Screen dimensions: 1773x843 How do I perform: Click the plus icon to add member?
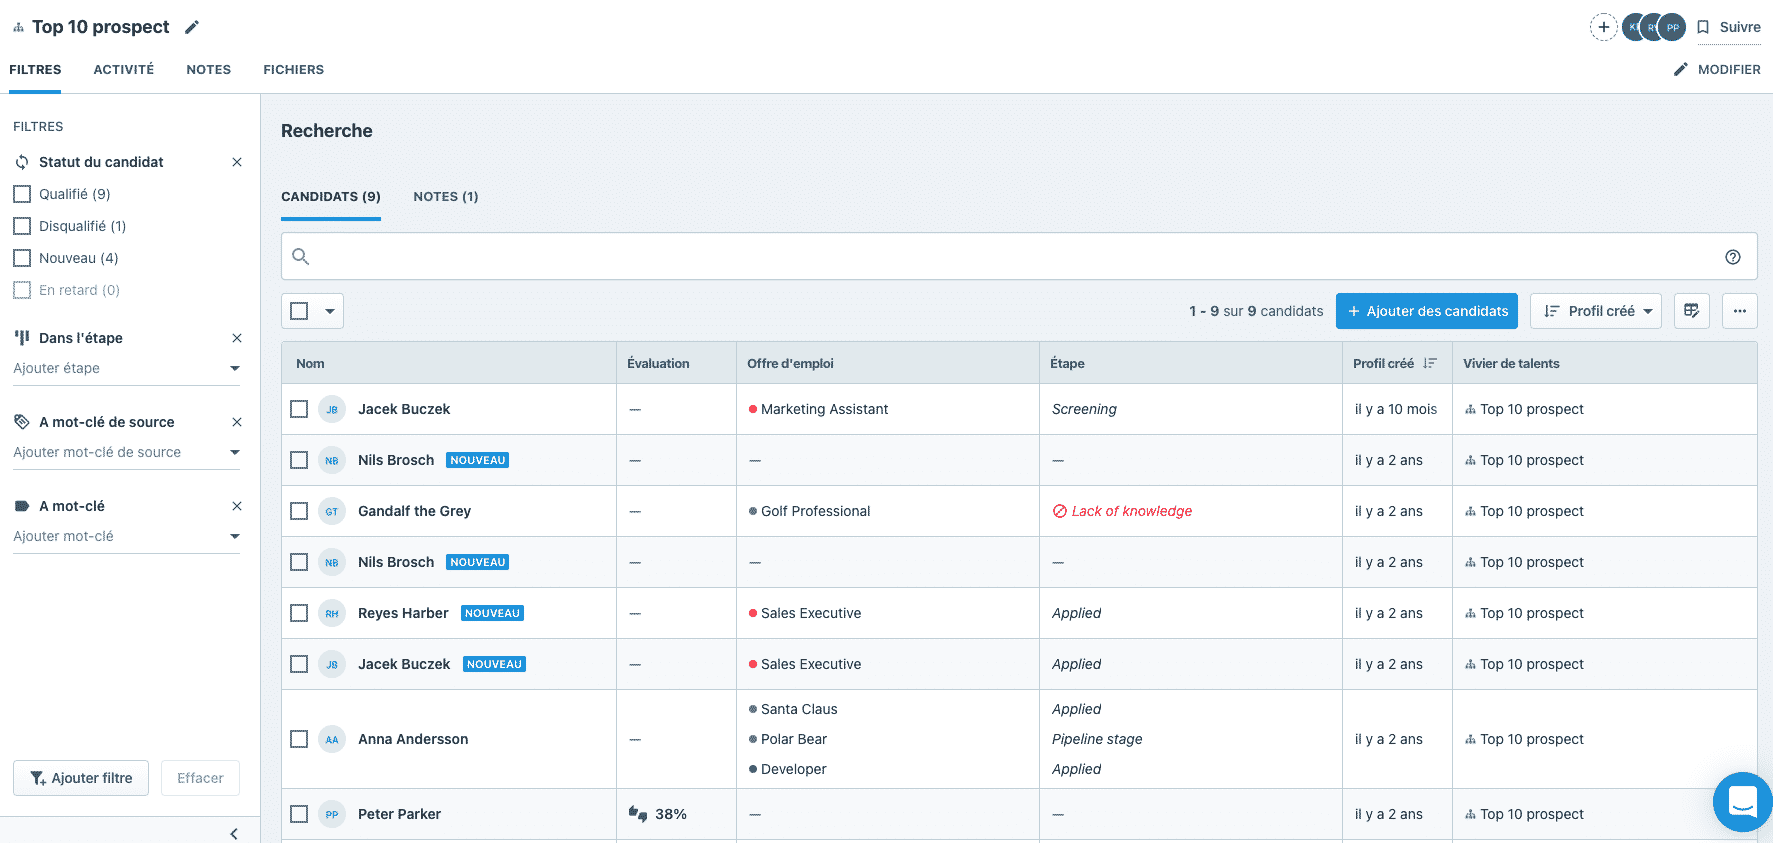[1603, 27]
